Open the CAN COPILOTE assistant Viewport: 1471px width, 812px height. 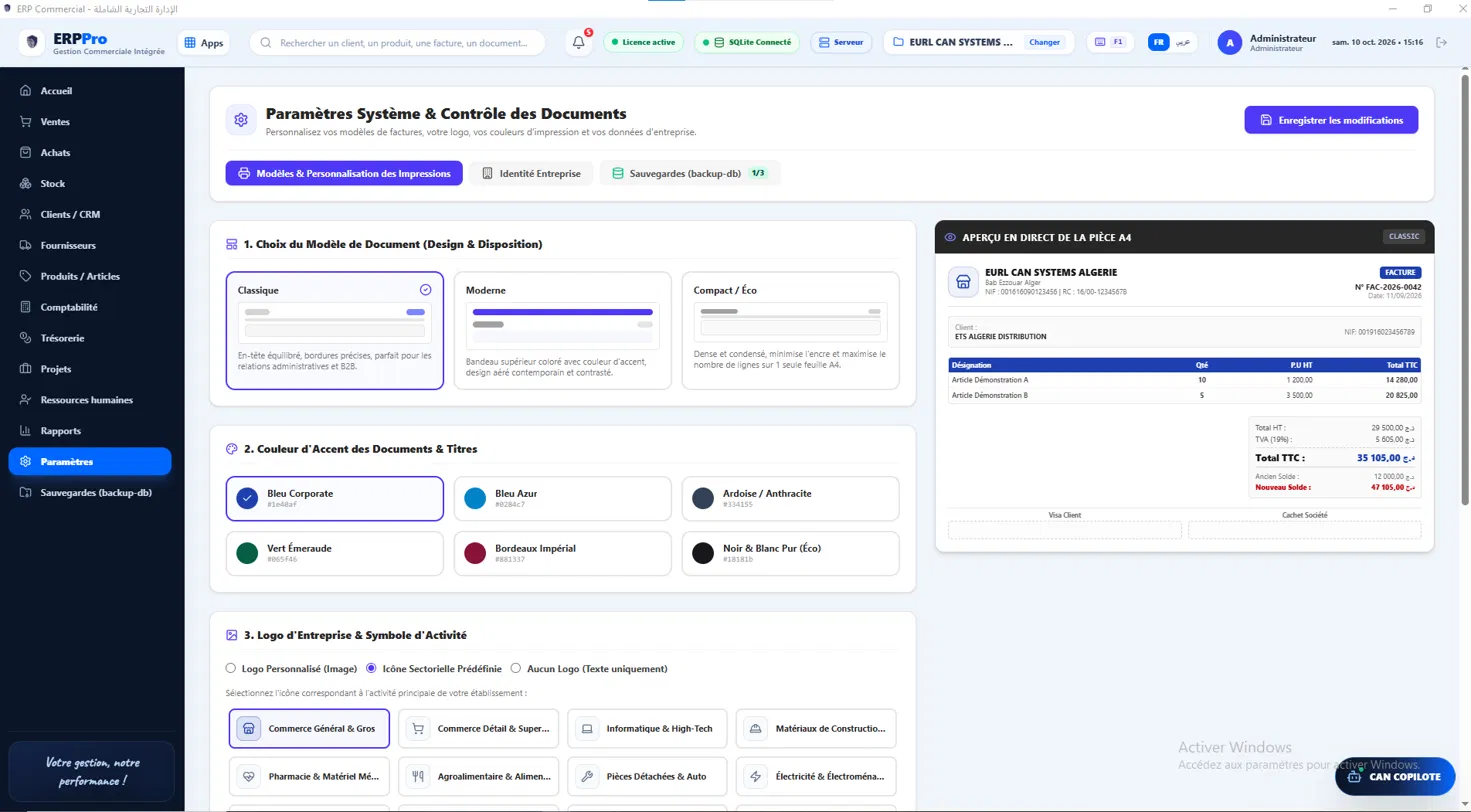click(x=1395, y=776)
